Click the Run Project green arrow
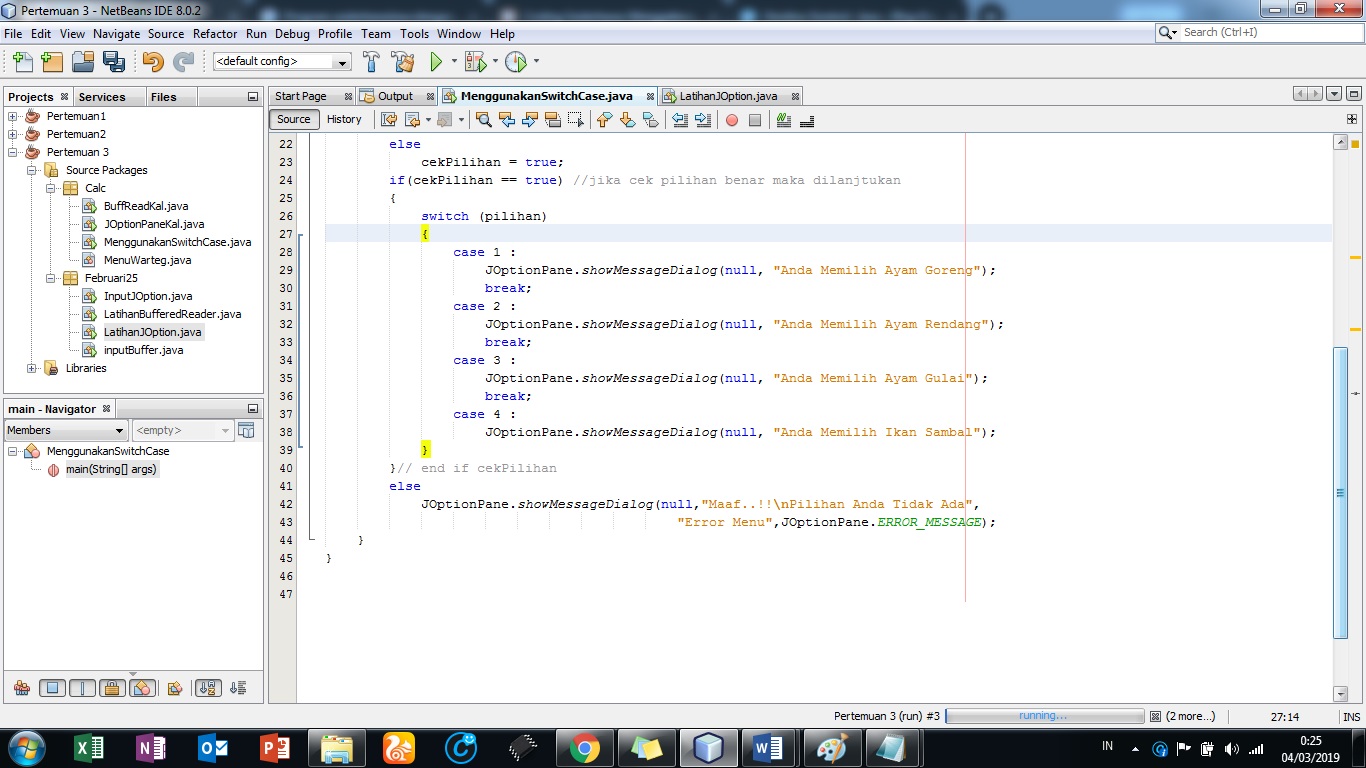The height and width of the screenshot is (768, 1366). 436,62
